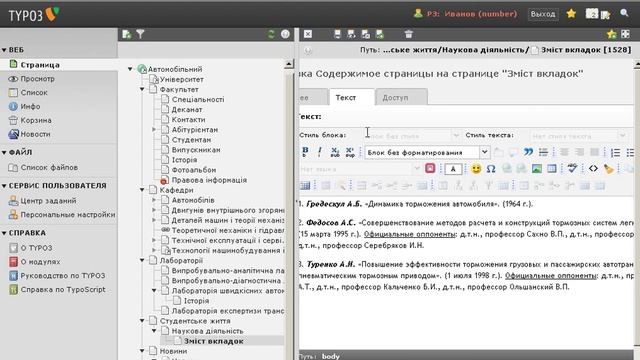Open the page tree filter
This screenshot has height=360, width=640.
140,34
